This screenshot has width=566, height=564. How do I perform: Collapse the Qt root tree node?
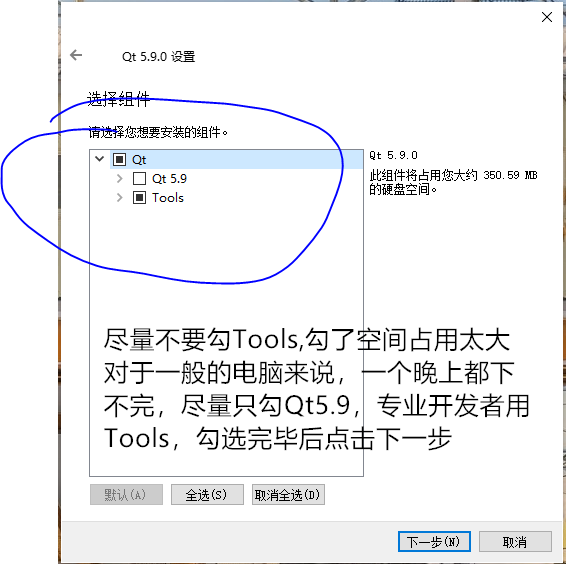point(100,159)
